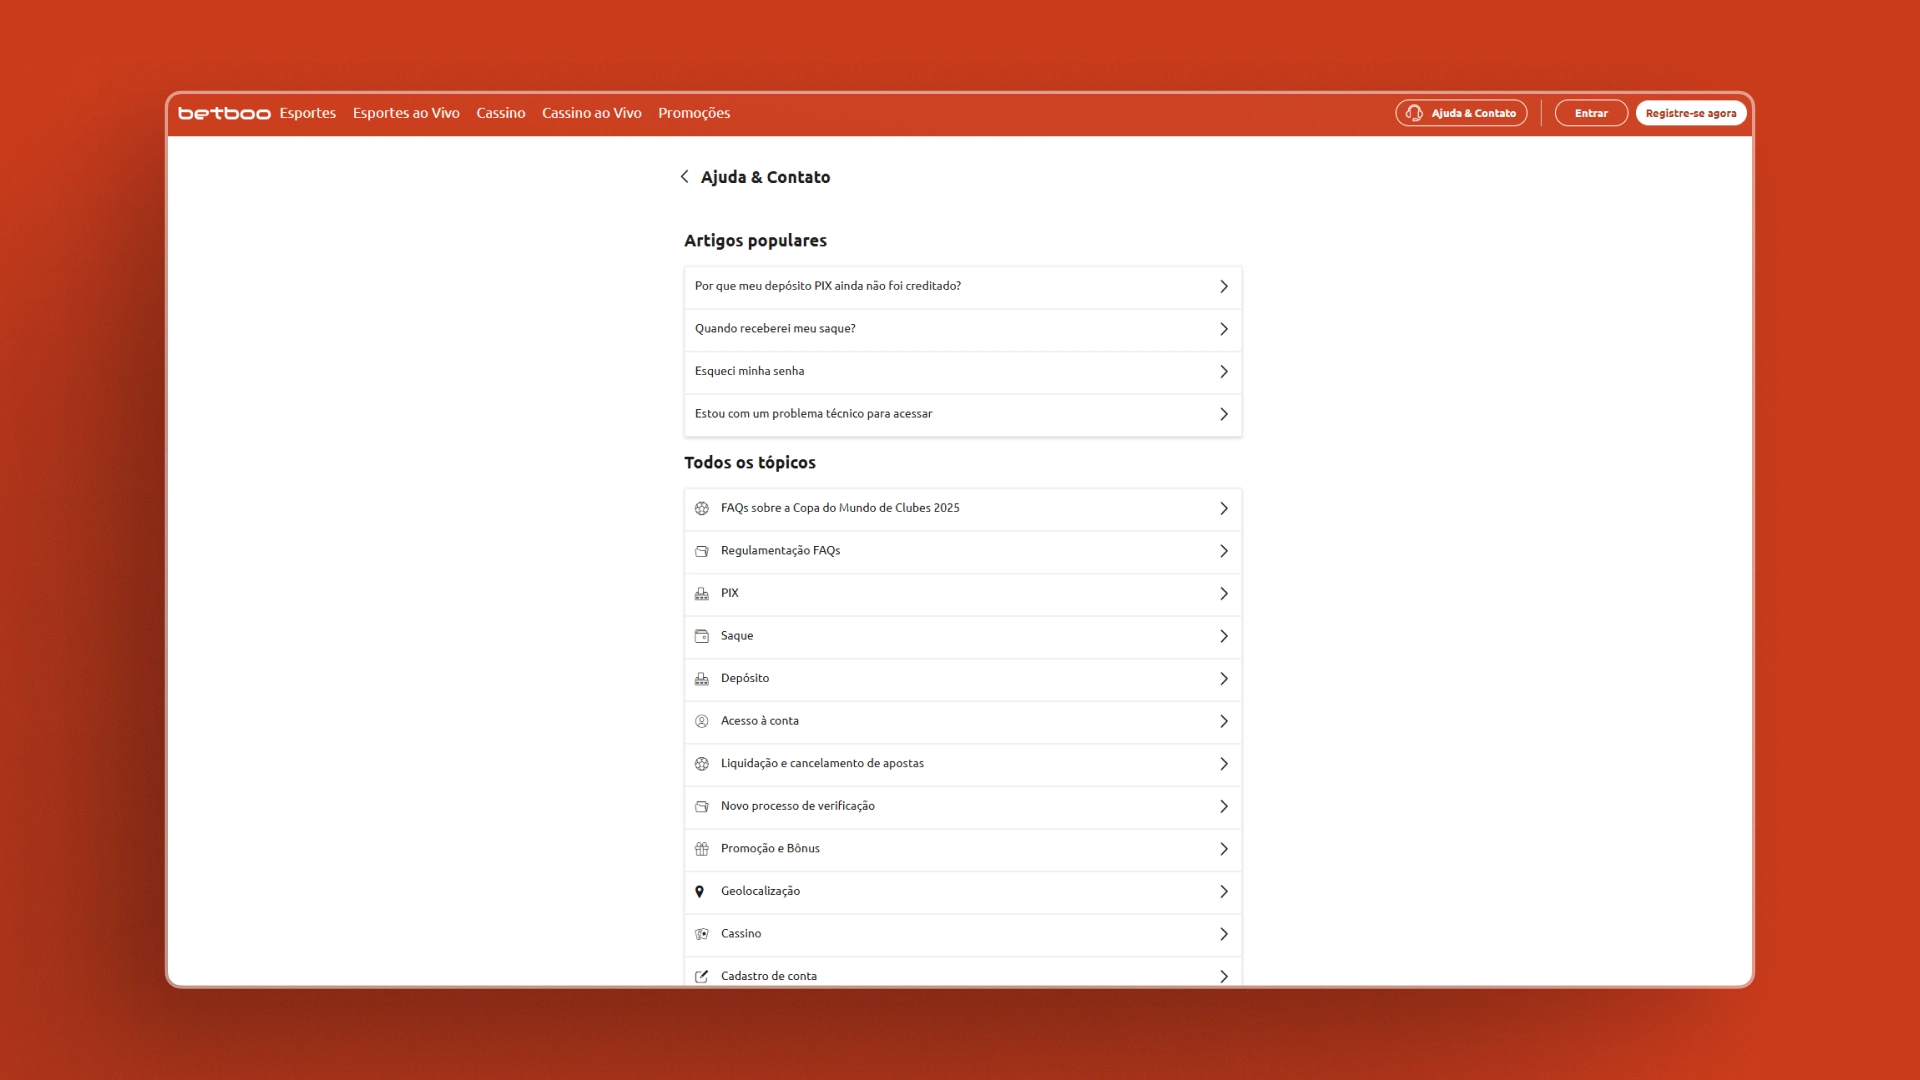Click the wallet icon next to Saque
The image size is (1920, 1080).
pyautogui.click(x=703, y=635)
